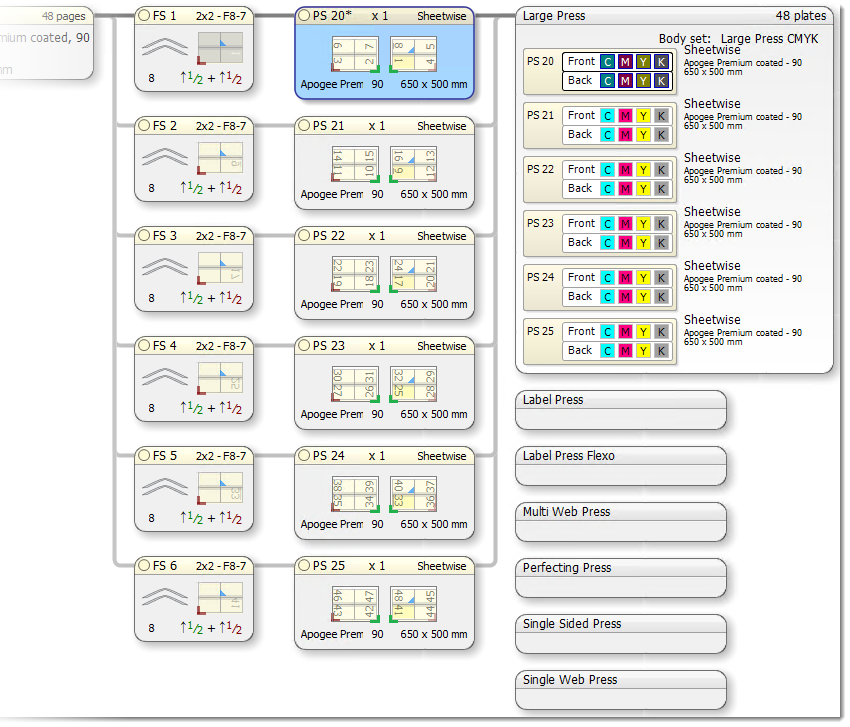Screen dimensions: 850x727
Task: Click FS 4 scheme label 2x2 - F8-7
Action: pos(221,346)
